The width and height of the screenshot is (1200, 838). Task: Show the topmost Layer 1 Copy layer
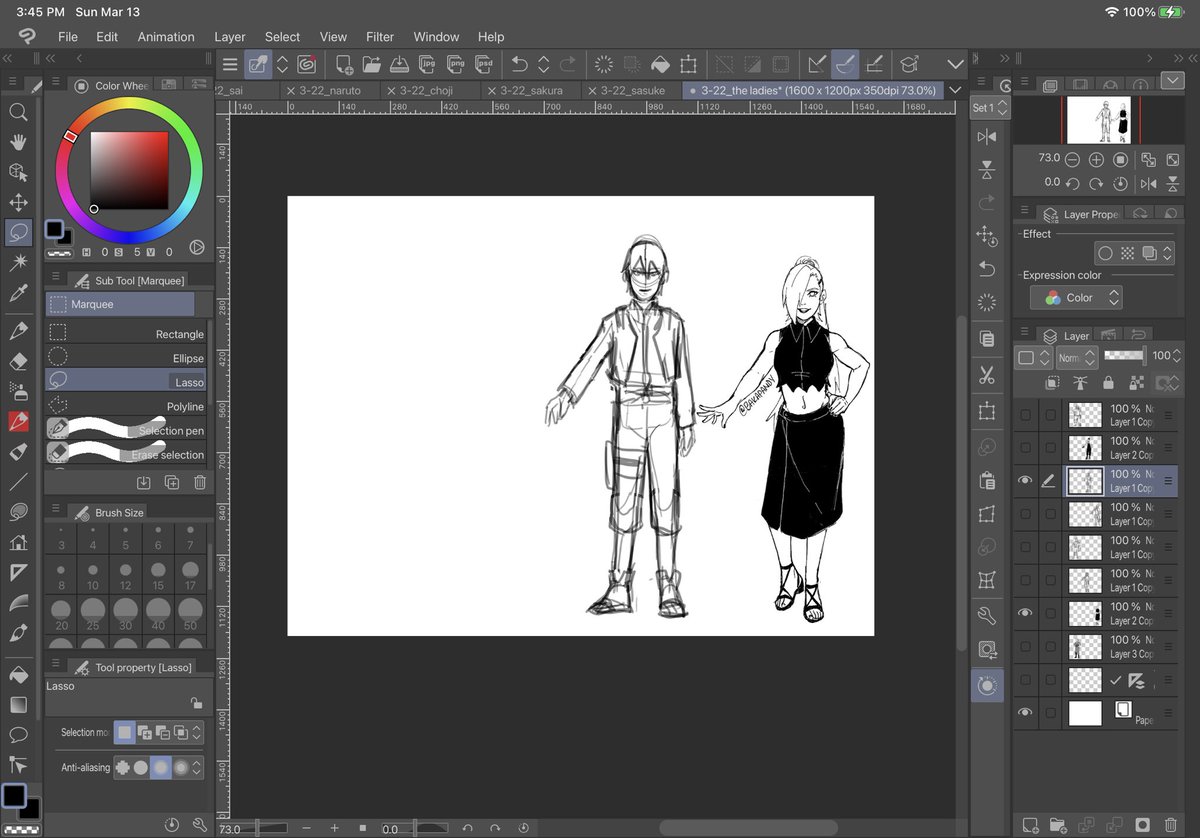point(1025,415)
